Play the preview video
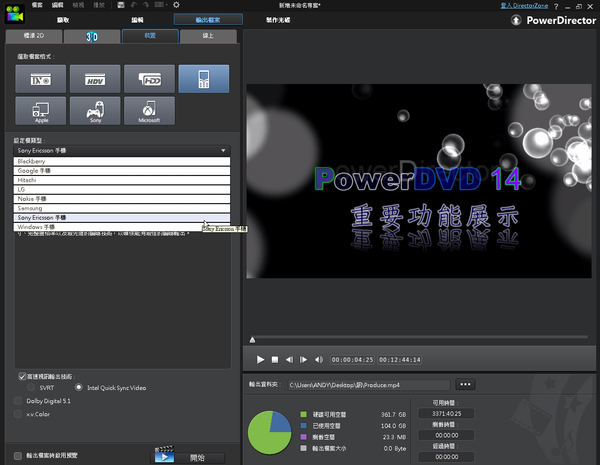This screenshot has width=600, height=465. [x=260, y=359]
